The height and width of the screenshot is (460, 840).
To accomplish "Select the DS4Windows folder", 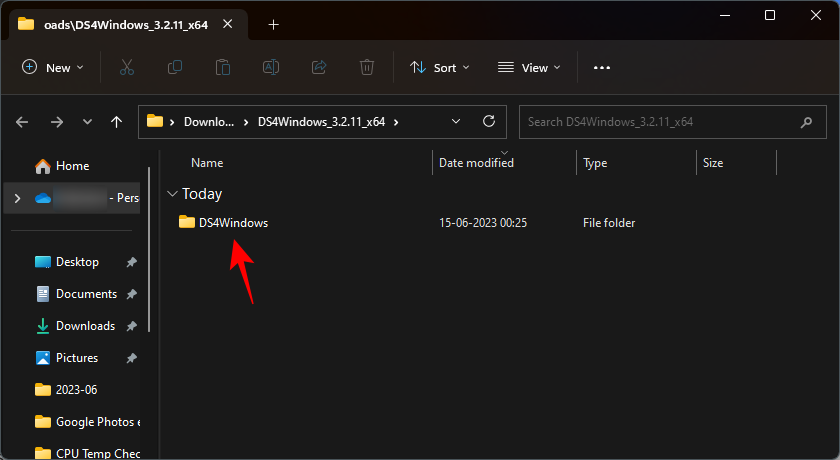I will (x=223, y=223).
